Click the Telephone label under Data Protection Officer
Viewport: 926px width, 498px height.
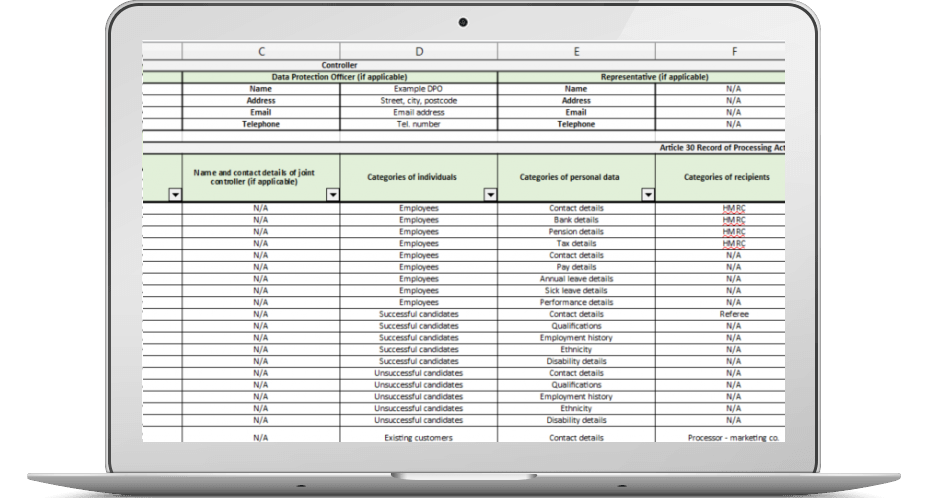pyautogui.click(x=261, y=124)
